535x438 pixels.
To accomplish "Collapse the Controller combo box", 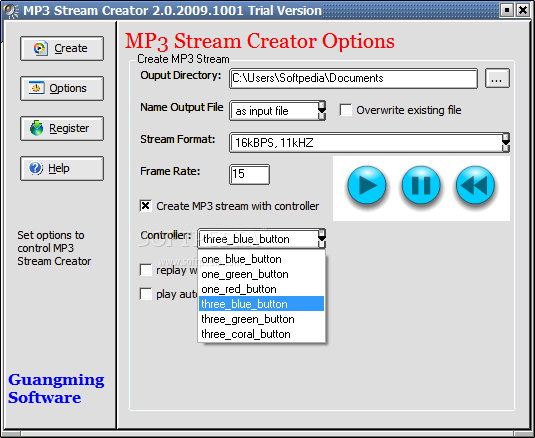I will point(321,238).
